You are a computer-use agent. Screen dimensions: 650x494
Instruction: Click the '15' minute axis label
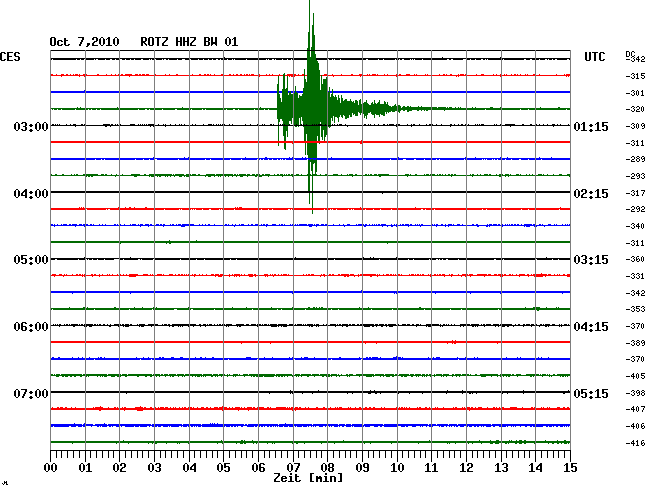click(570, 468)
